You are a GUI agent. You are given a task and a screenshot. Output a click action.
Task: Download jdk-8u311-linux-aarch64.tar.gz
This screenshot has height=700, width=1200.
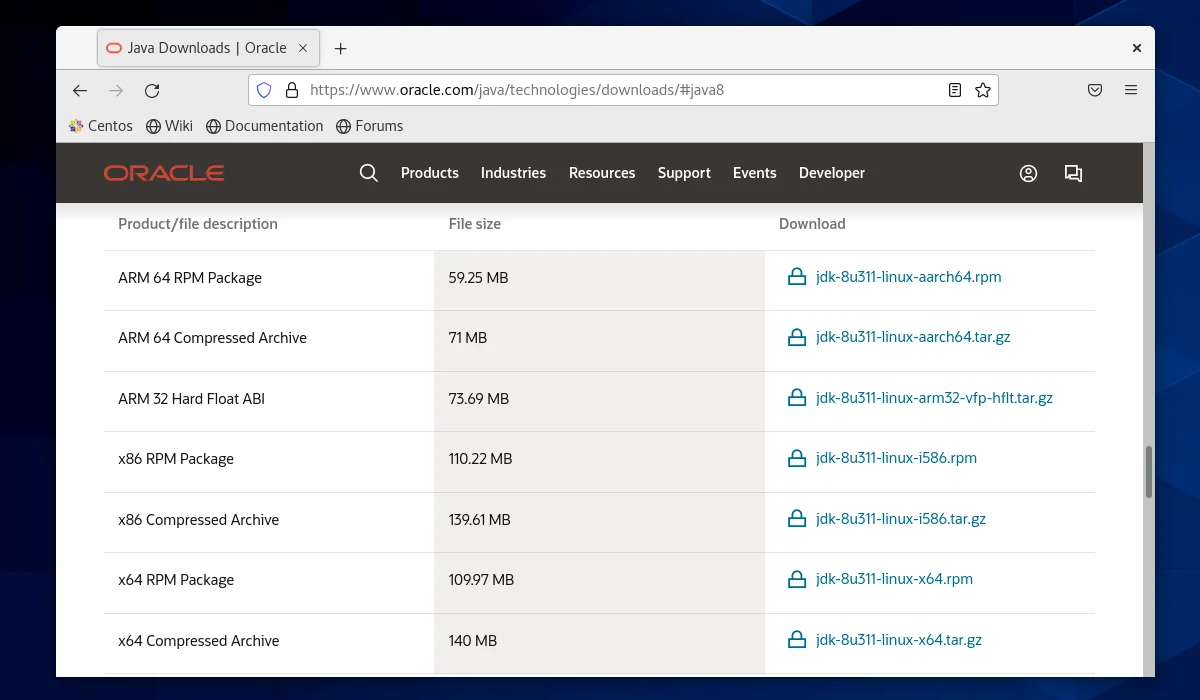tap(912, 337)
